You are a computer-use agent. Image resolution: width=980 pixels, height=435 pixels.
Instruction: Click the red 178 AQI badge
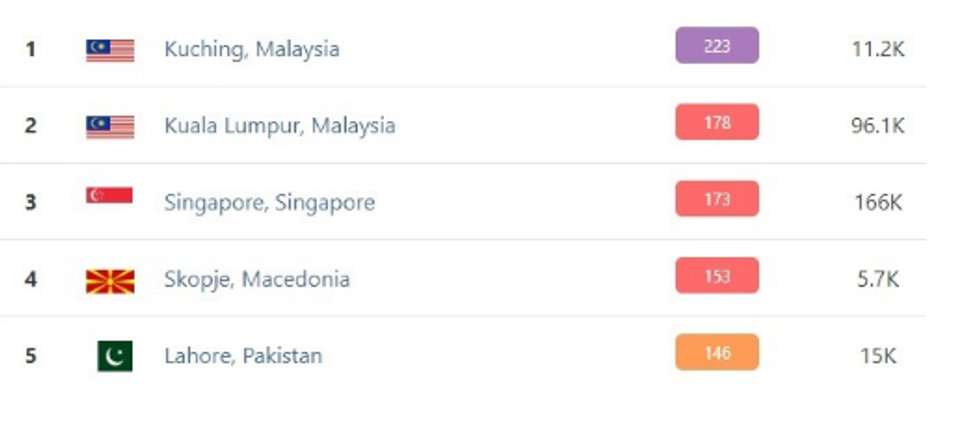[716, 122]
